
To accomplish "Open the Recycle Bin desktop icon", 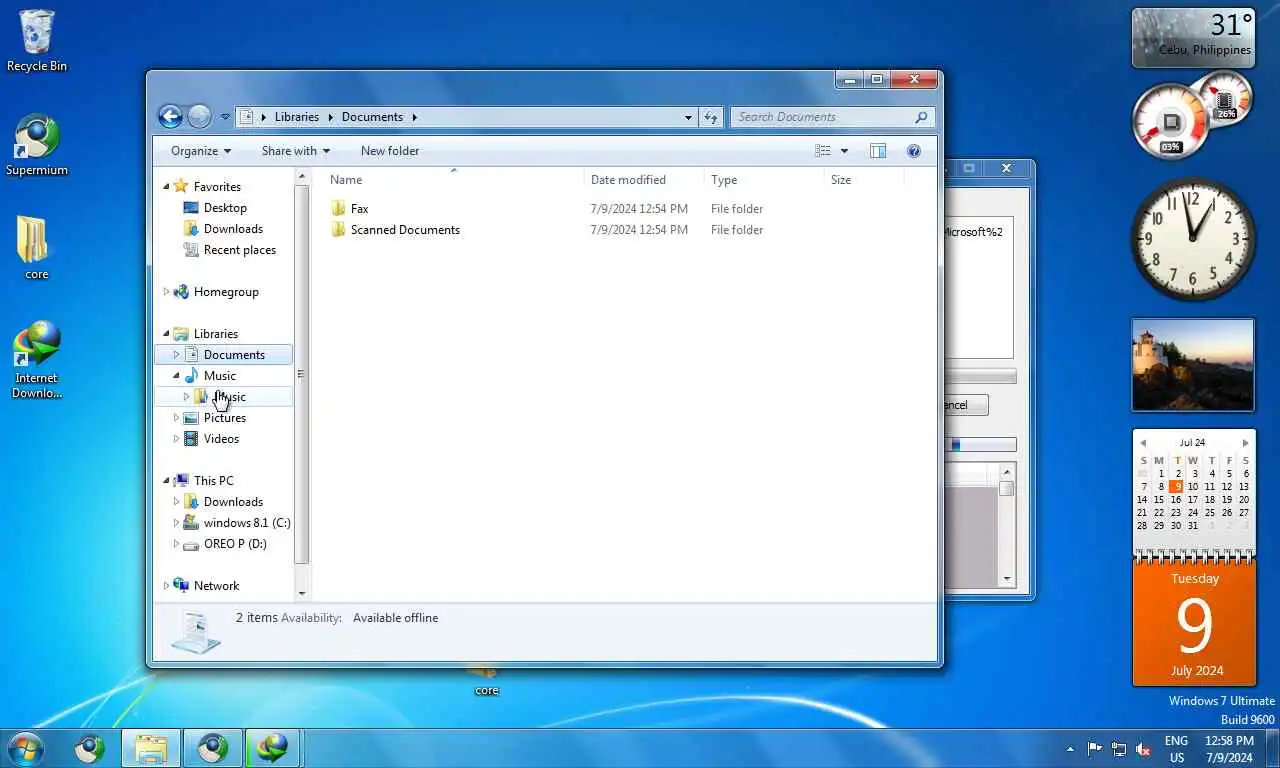I will [x=37, y=41].
